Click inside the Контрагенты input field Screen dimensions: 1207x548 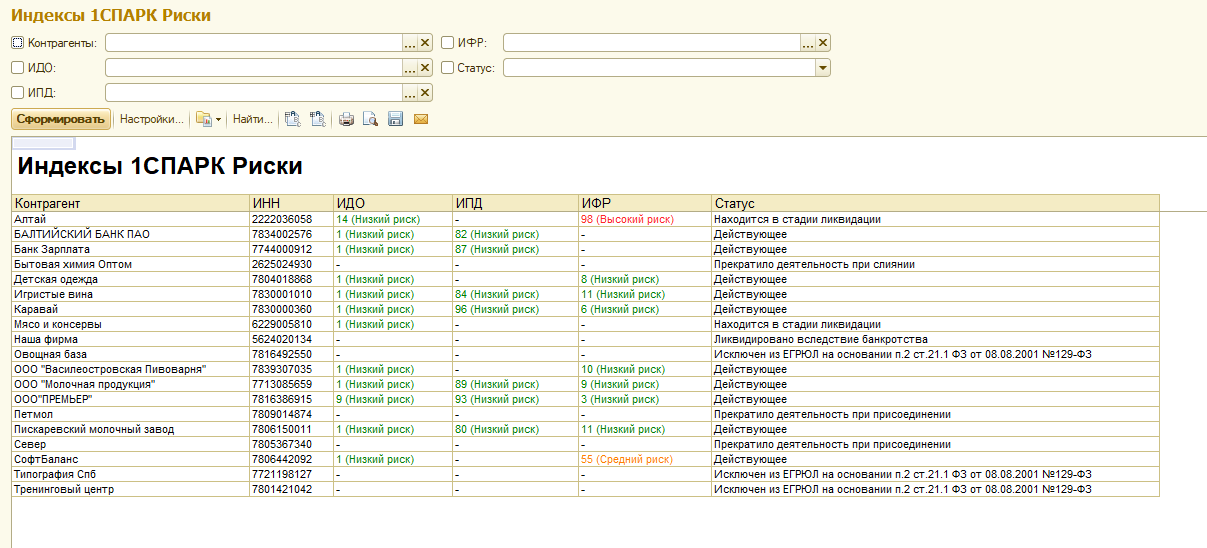pos(253,42)
